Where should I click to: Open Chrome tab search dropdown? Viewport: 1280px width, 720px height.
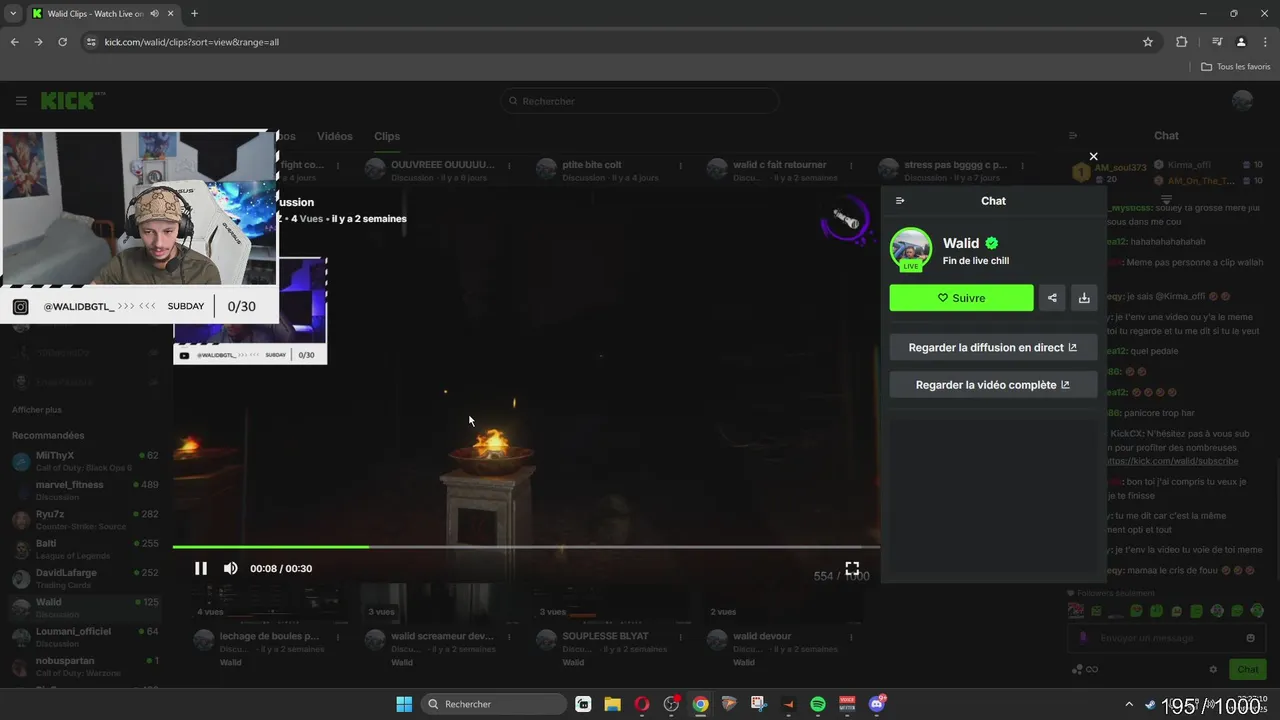tap(13, 13)
